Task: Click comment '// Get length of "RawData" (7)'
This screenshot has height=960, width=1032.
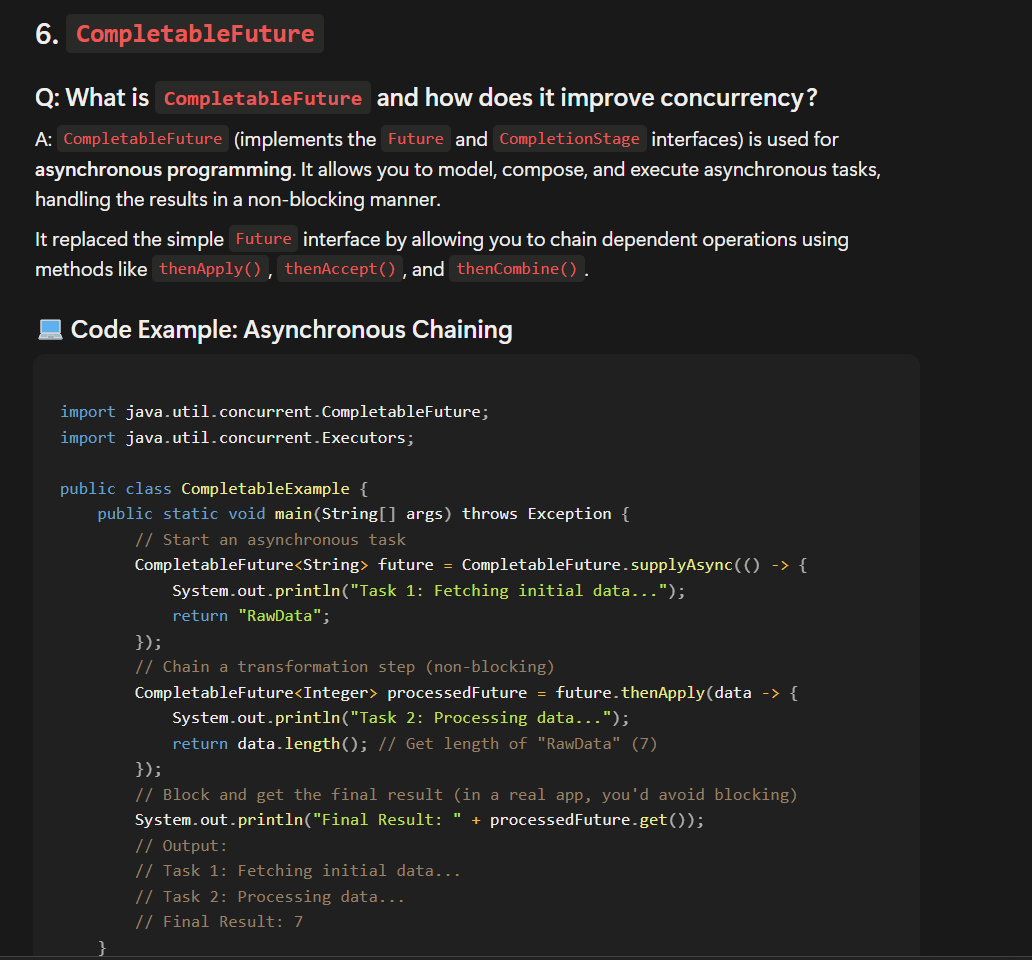Action: [518, 744]
